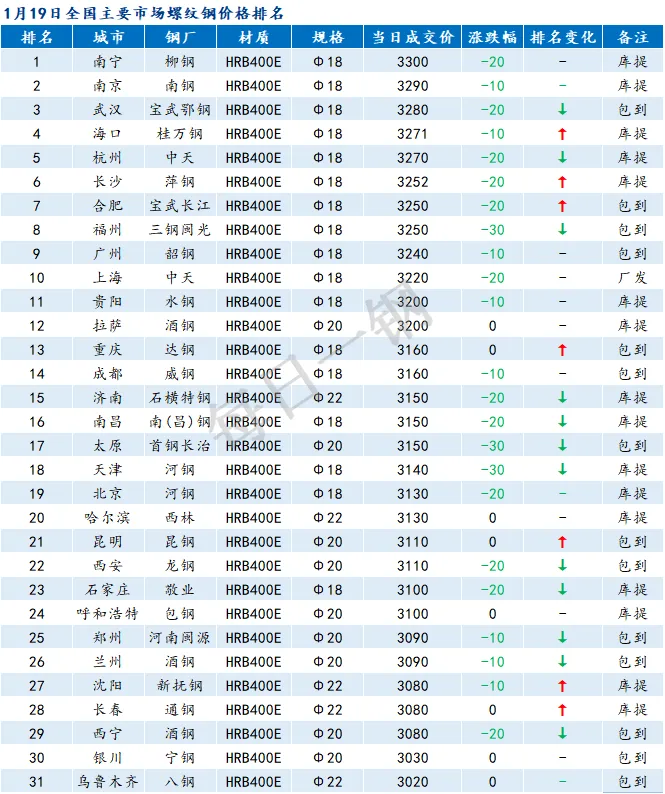Image resolution: width=665 pixels, height=794 pixels.
Task: Click the steel mill cell 宝武鄂钢
Action: point(180,109)
